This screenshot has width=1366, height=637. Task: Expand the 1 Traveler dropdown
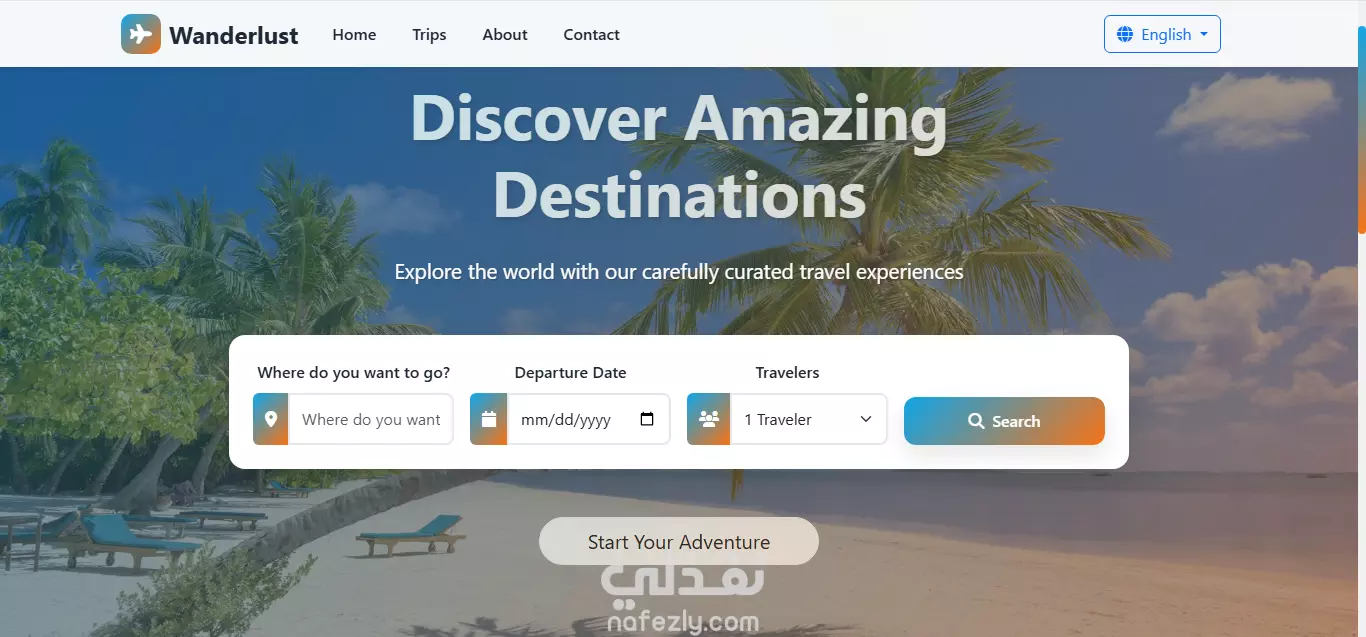click(x=809, y=419)
